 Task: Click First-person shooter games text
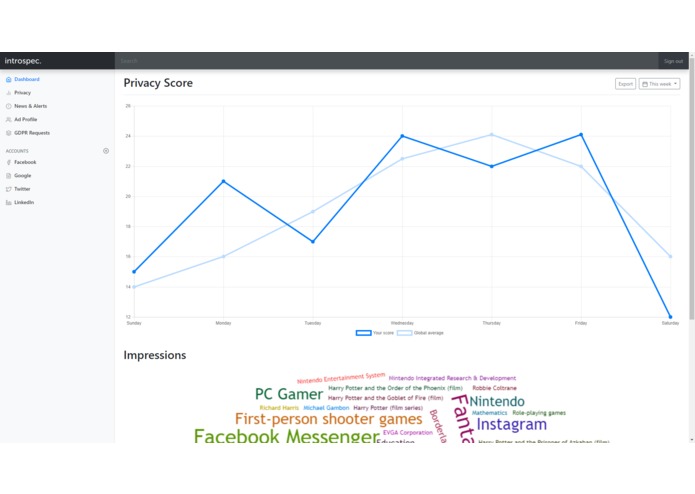coord(328,419)
